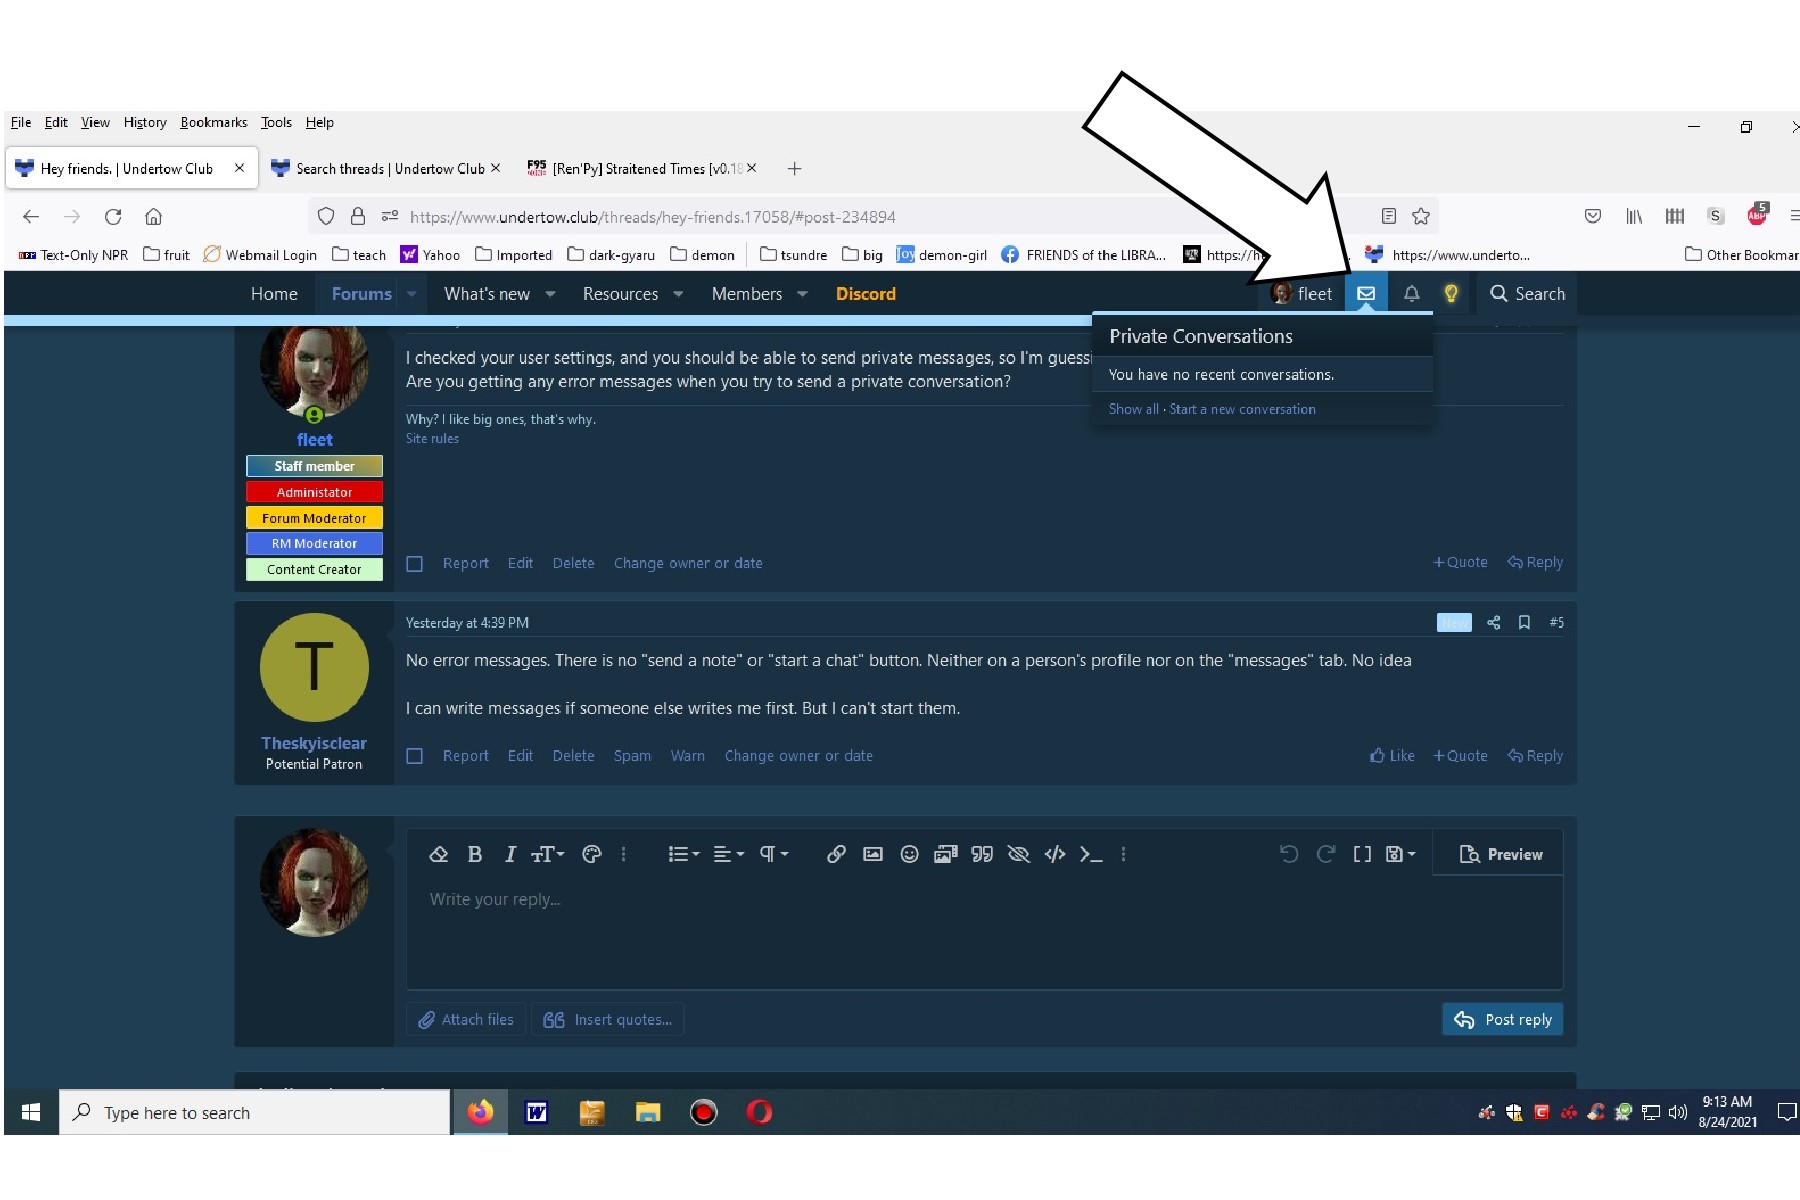The width and height of the screenshot is (1800, 1200).
Task: Expand the What's new dropdown arrow
Action: (x=550, y=294)
